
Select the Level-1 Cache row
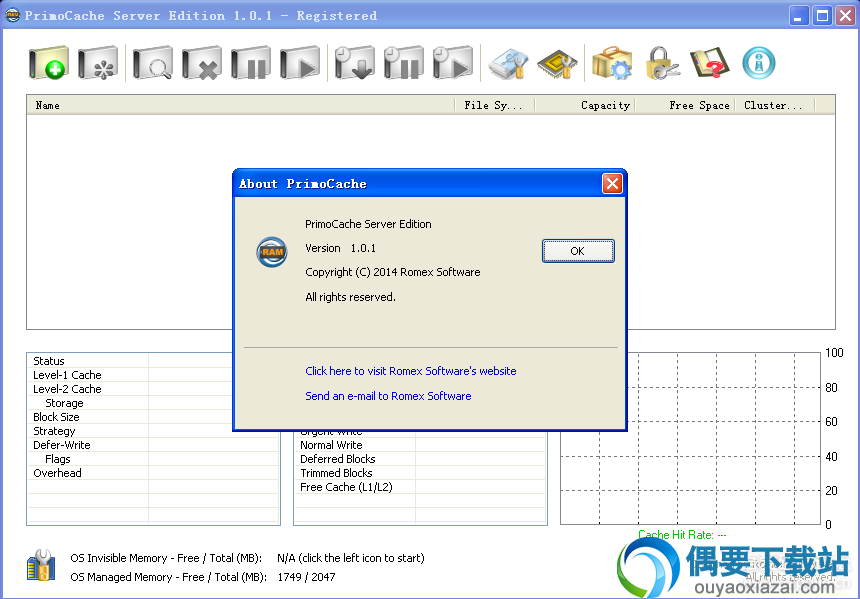153,375
